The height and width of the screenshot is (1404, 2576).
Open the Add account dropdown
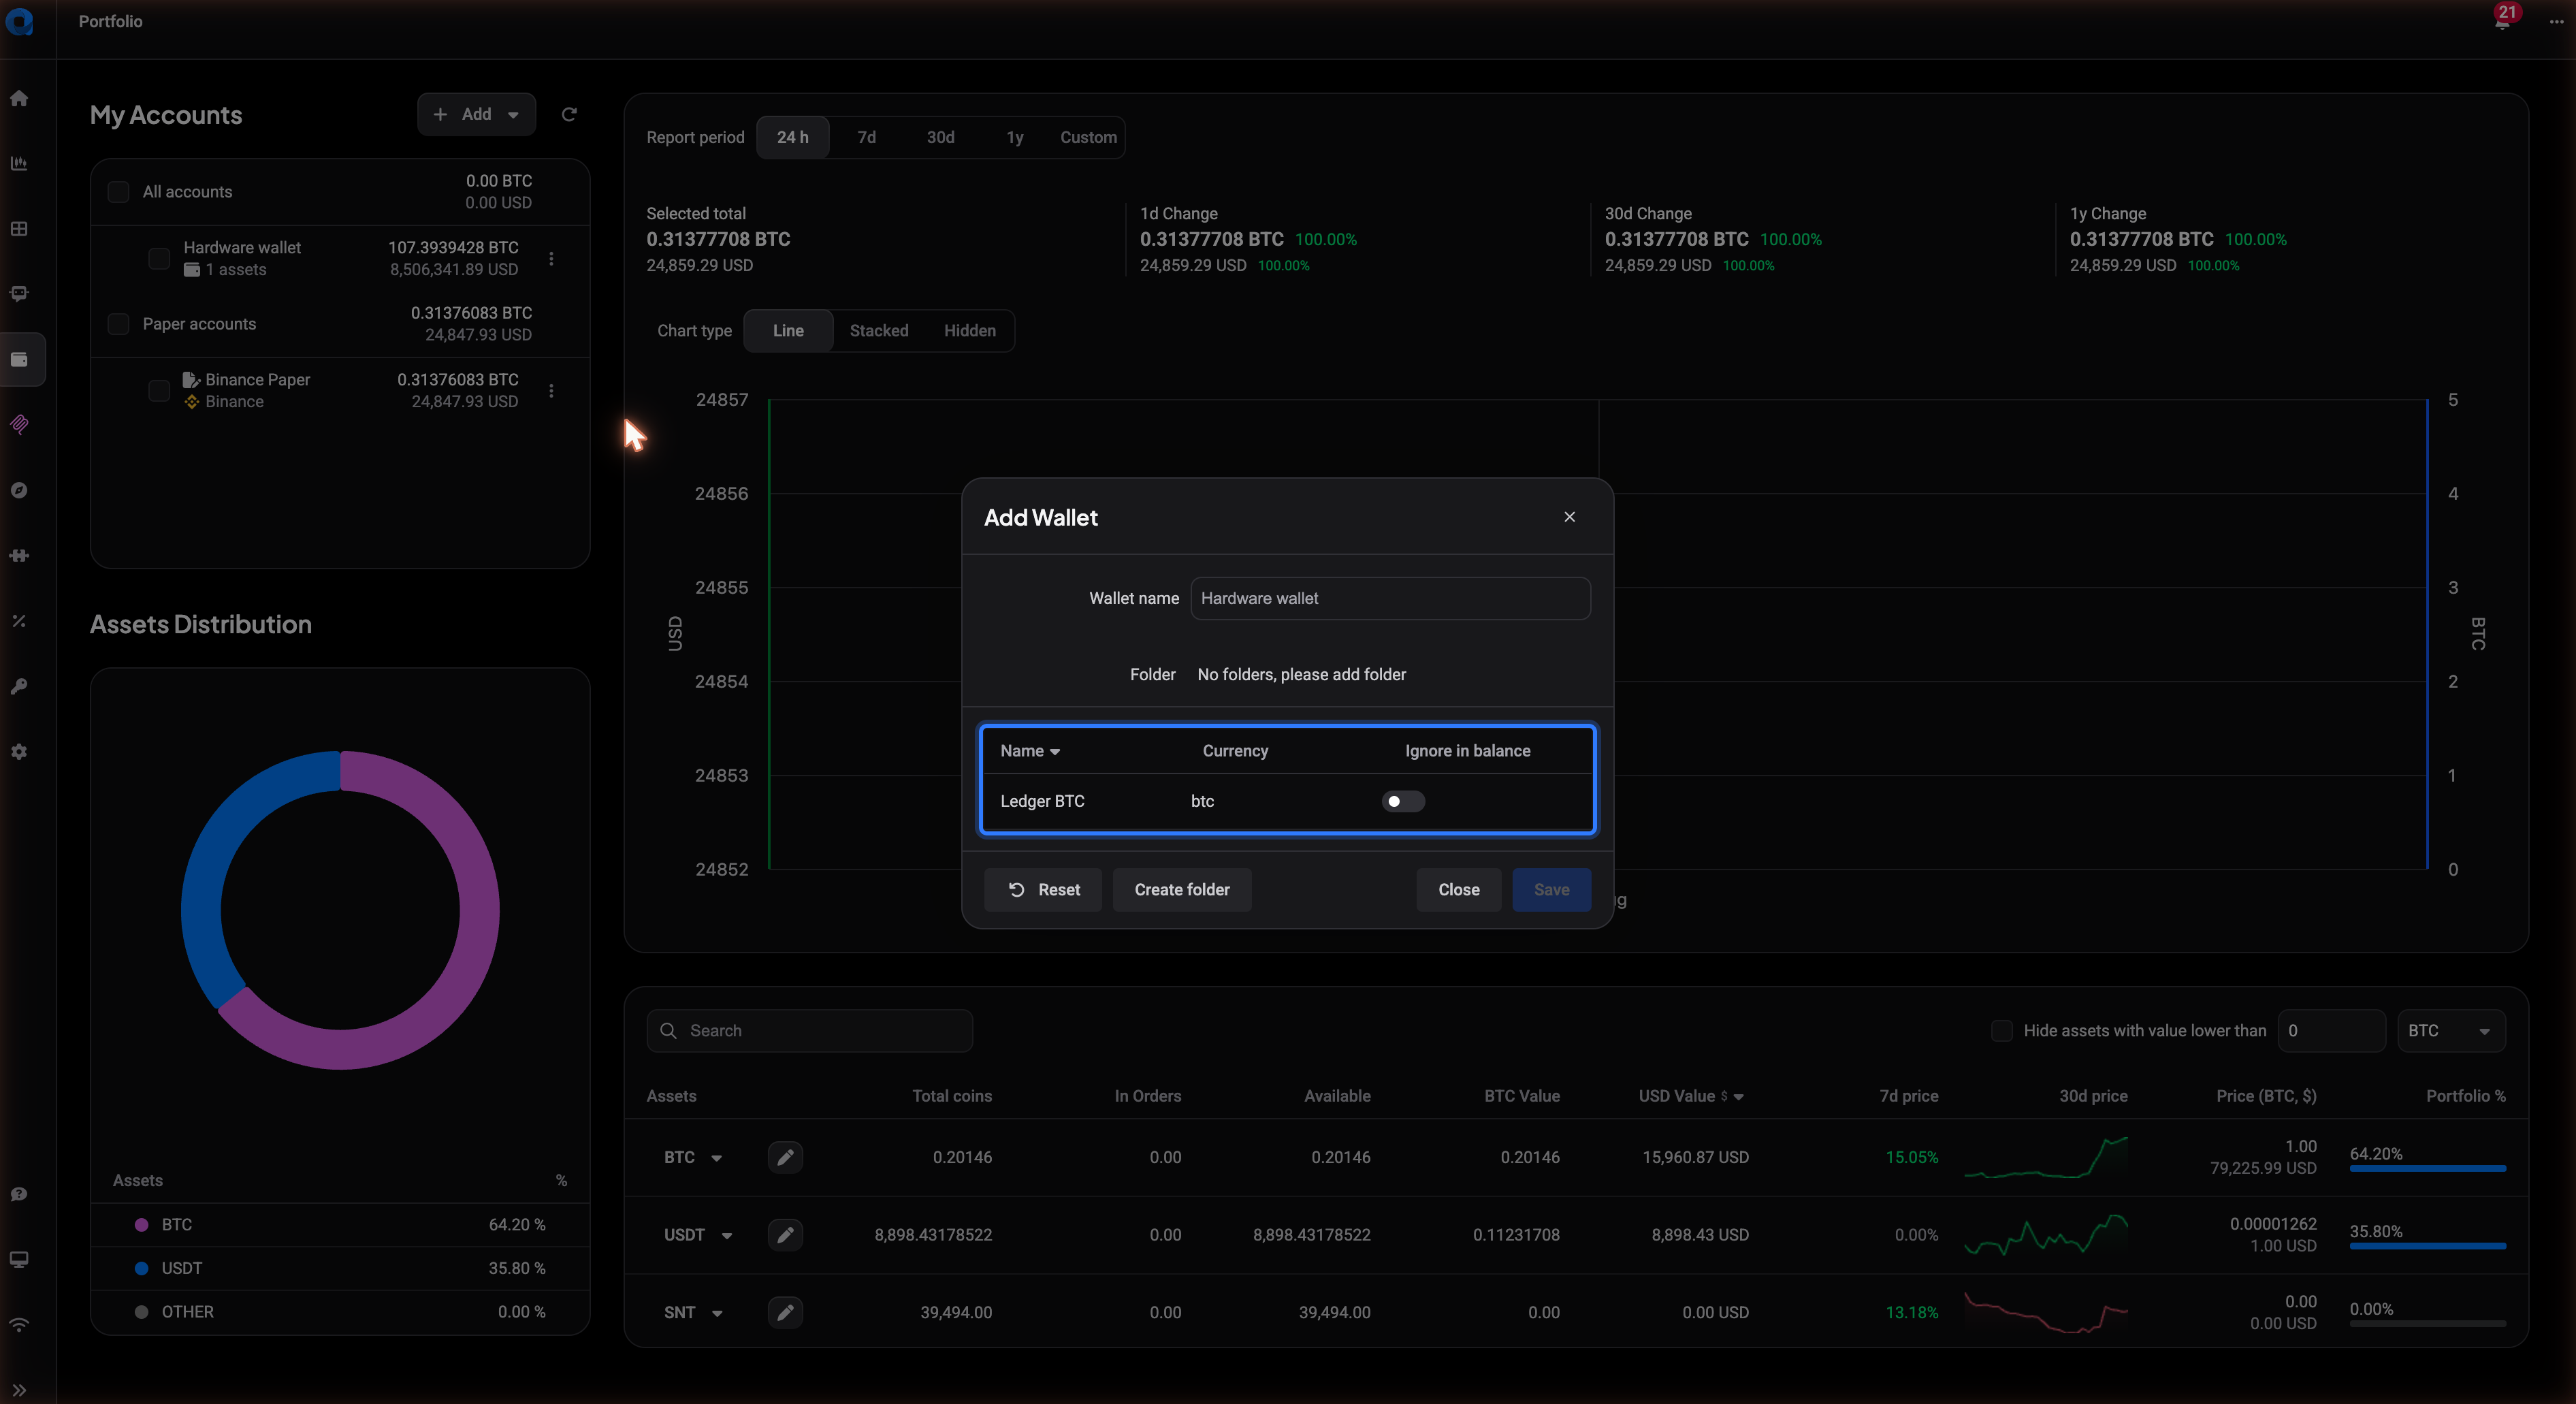coord(476,114)
